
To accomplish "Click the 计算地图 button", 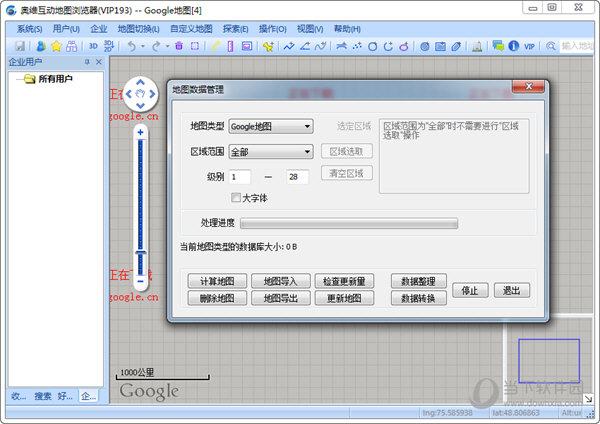I will point(217,281).
